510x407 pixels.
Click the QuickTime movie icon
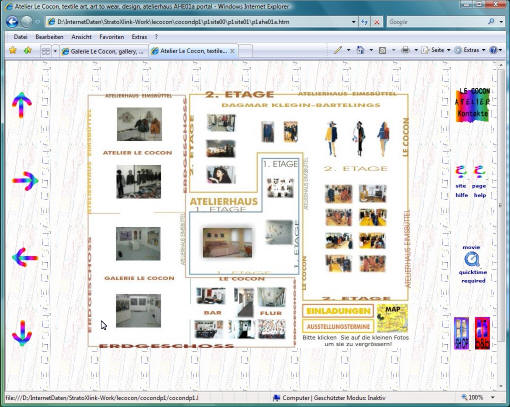(x=472, y=260)
